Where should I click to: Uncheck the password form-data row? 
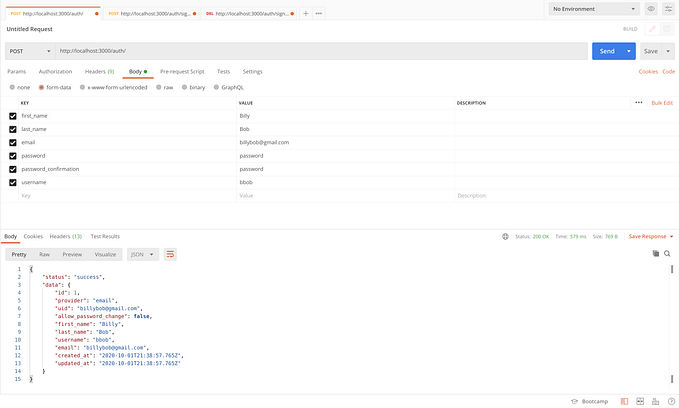pyautogui.click(x=13, y=156)
